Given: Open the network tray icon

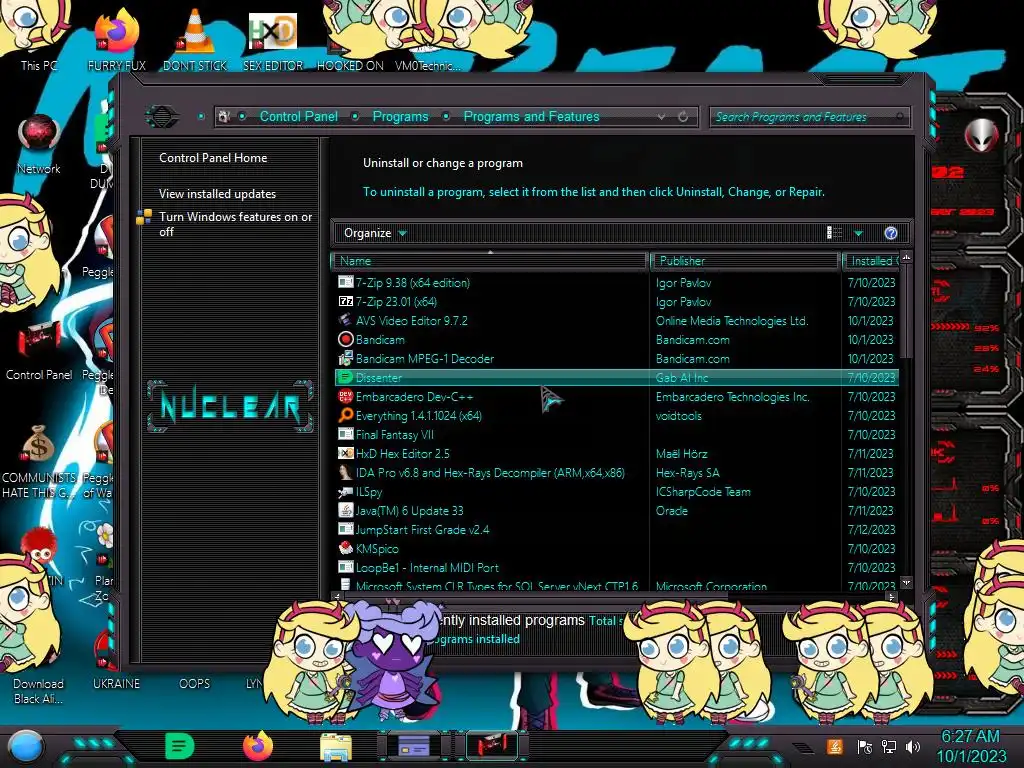Looking at the screenshot, I should click(889, 746).
